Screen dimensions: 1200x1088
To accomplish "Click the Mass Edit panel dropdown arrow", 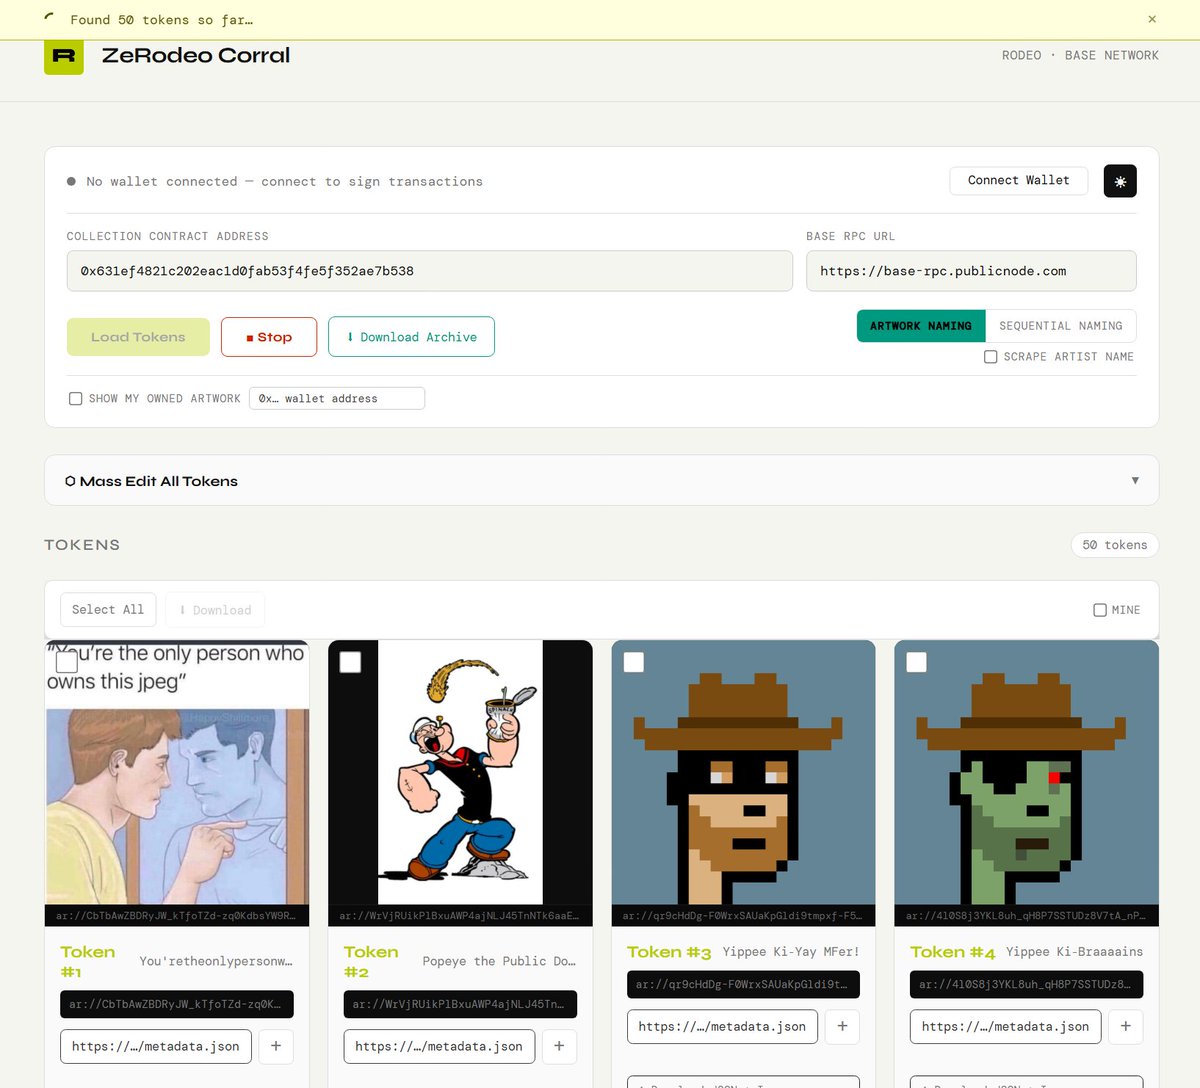I will point(1135,481).
